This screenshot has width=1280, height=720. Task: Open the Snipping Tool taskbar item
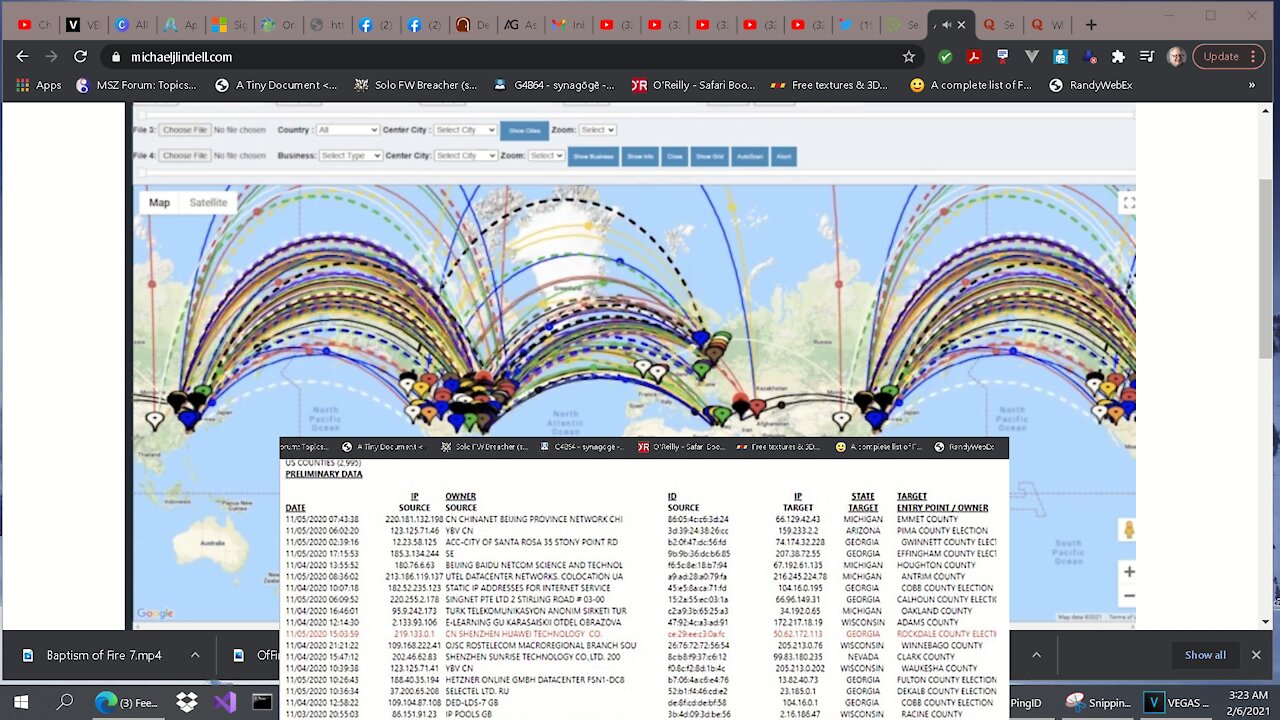point(1096,702)
